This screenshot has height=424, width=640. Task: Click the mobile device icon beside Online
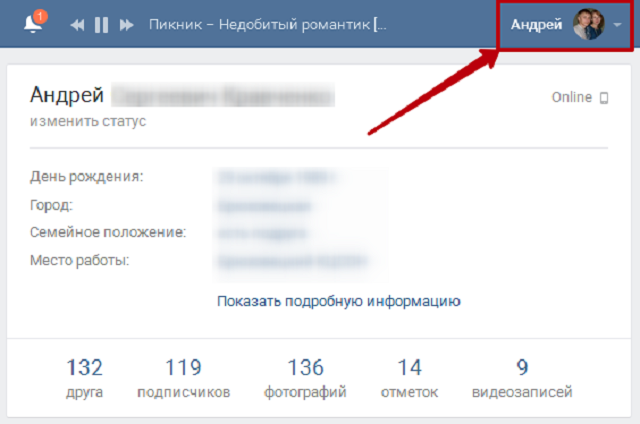(604, 98)
